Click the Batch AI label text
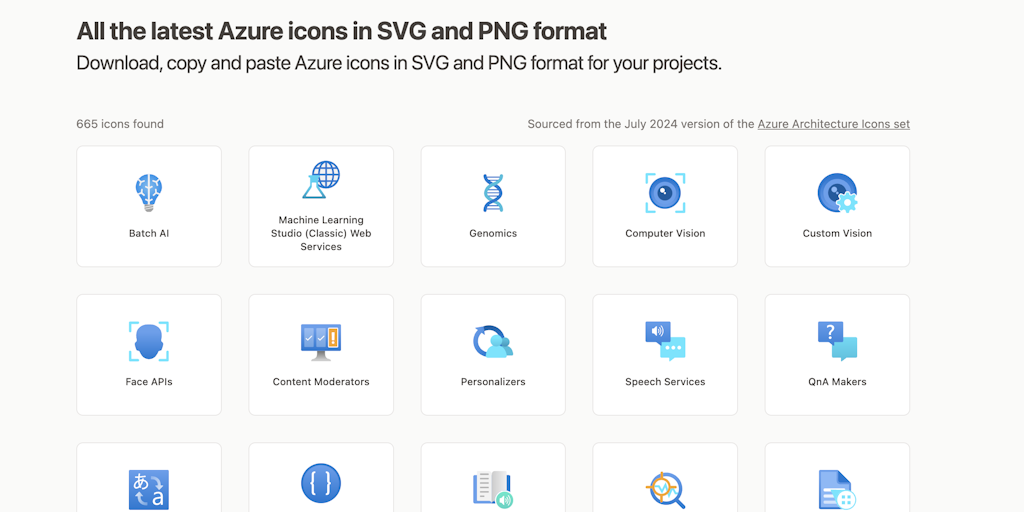Image resolution: width=1024 pixels, height=512 pixels. tap(149, 233)
